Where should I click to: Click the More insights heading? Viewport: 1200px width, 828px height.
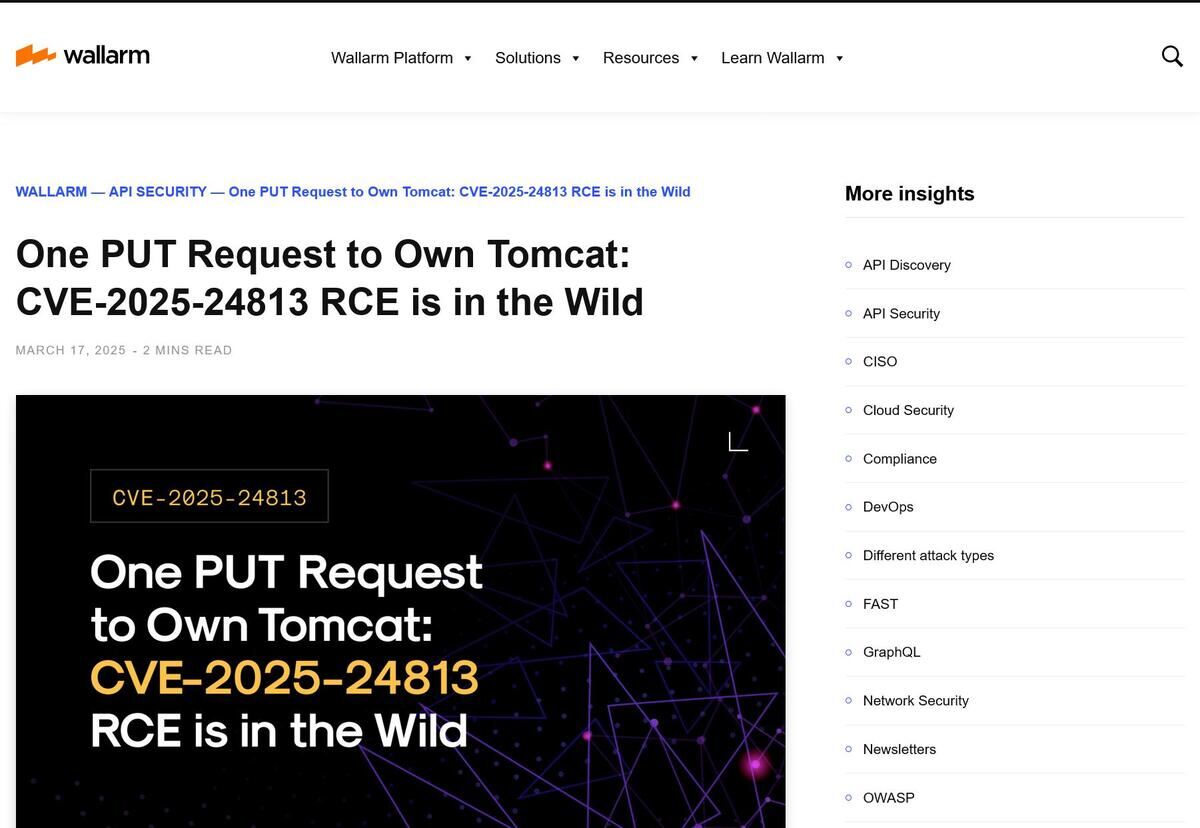click(x=909, y=194)
